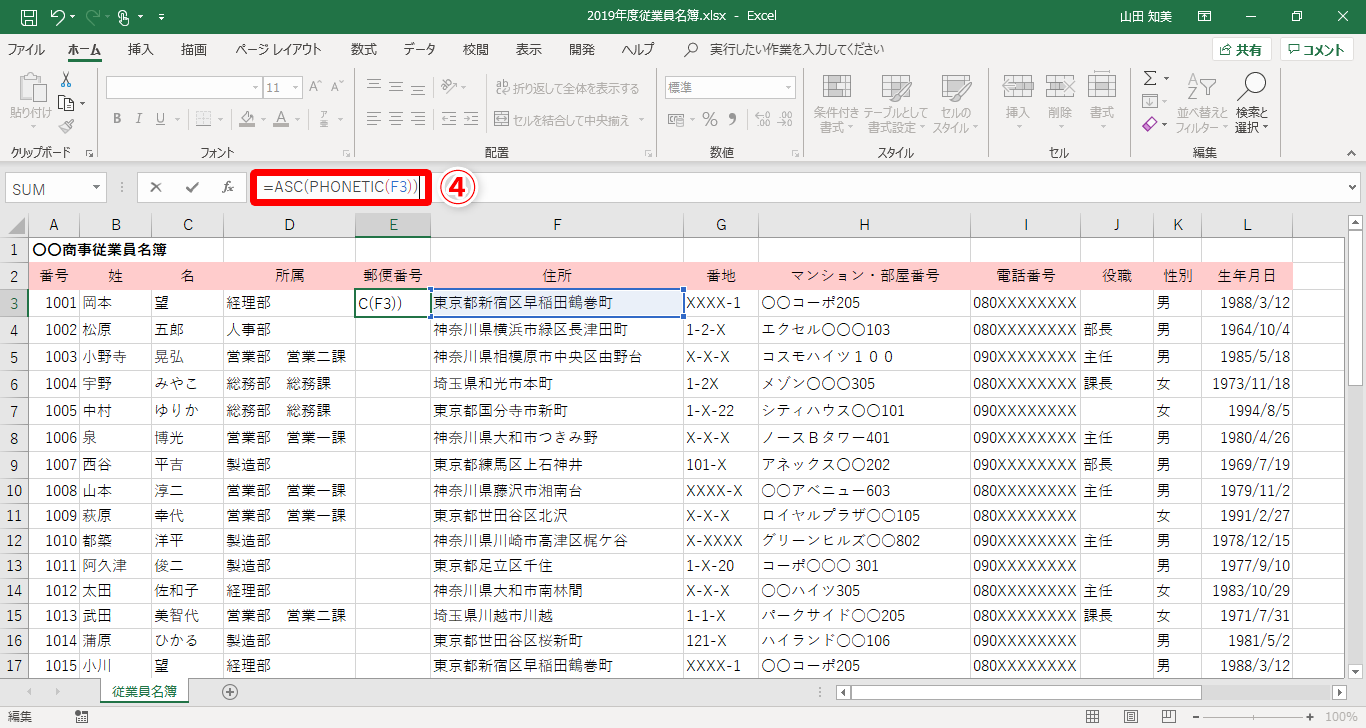
Task: Switch to the データ tab
Action: pos(420,49)
